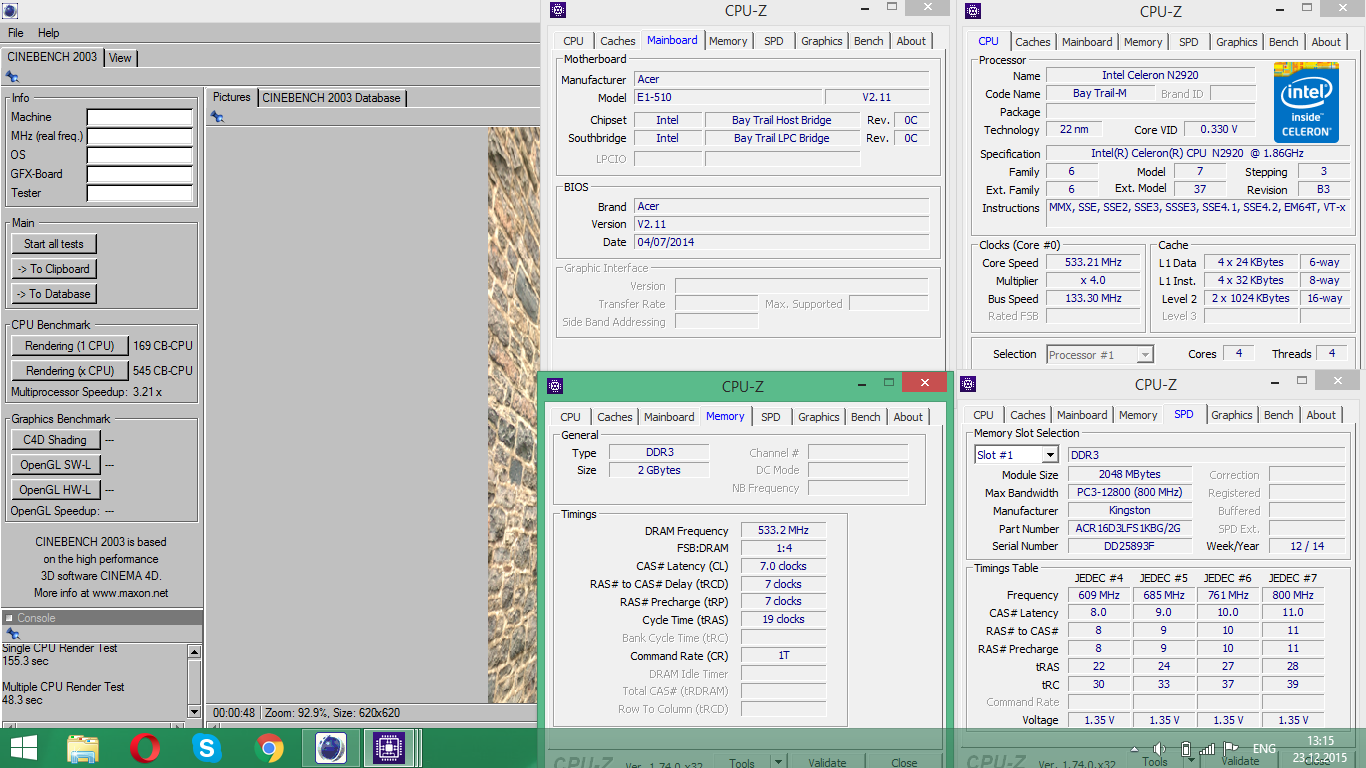Click Cinebench window title icon
This screenshot has width=1366, height=768.
tap(9, 11)
